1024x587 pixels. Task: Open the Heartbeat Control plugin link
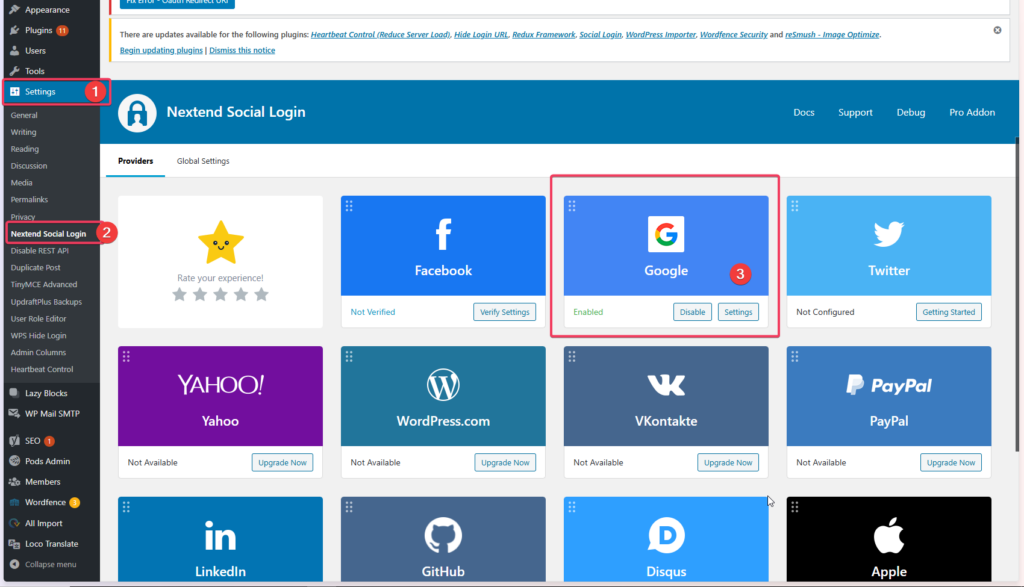tap(380, 35)
